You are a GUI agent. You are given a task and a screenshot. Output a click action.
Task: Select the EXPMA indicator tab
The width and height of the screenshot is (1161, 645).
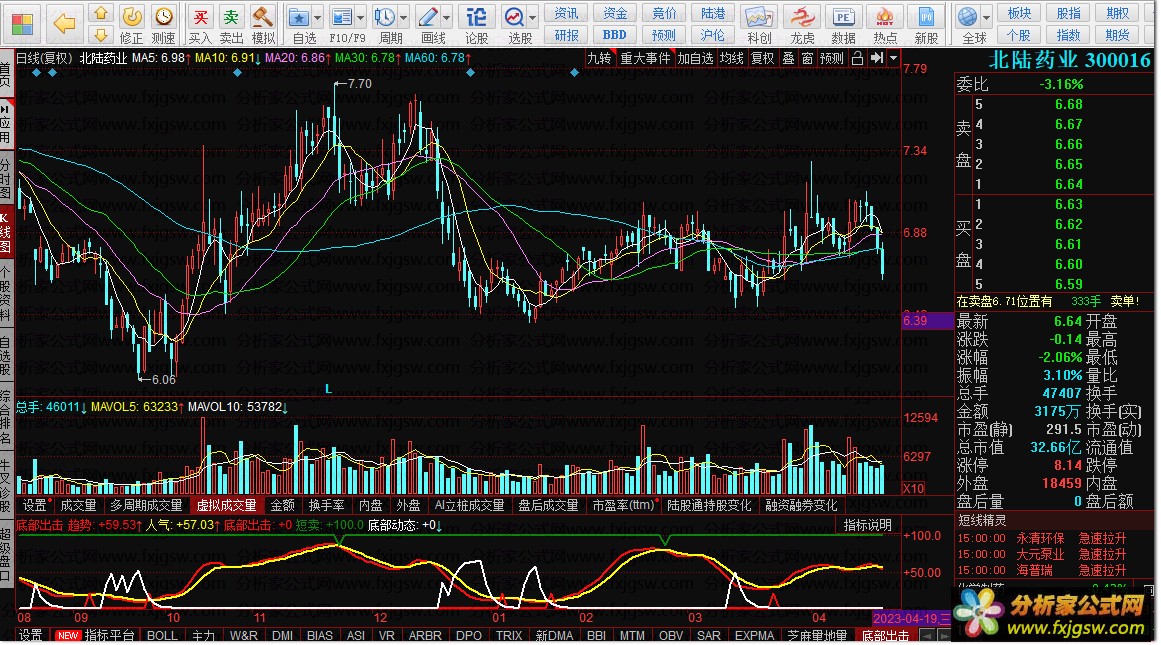[x=754, y=635]
